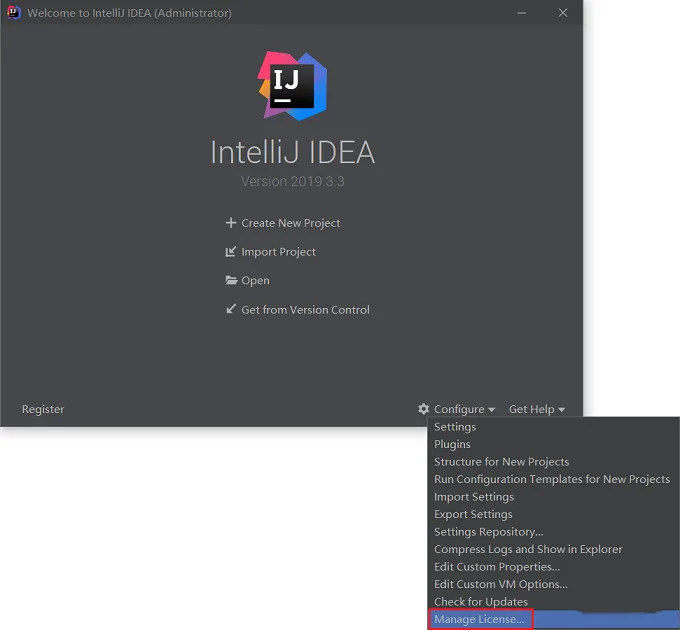Click Create New Project text
Image resolution: width=680 pixels, height=630 pixels.
pyautogui.click(x=291, y=223)
